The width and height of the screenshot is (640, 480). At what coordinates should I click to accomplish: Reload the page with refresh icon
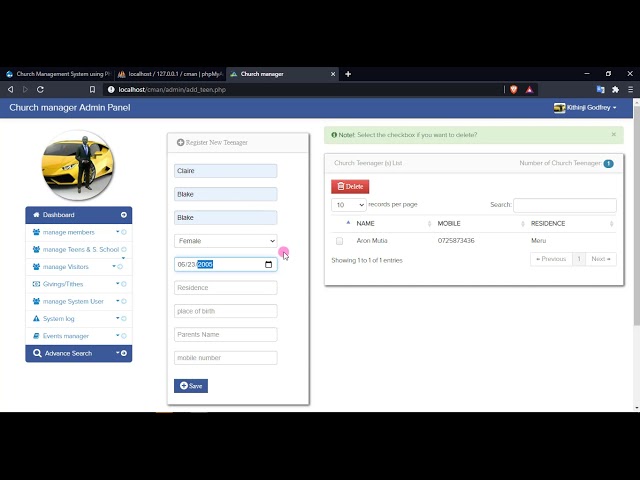(x=40, y=89)
